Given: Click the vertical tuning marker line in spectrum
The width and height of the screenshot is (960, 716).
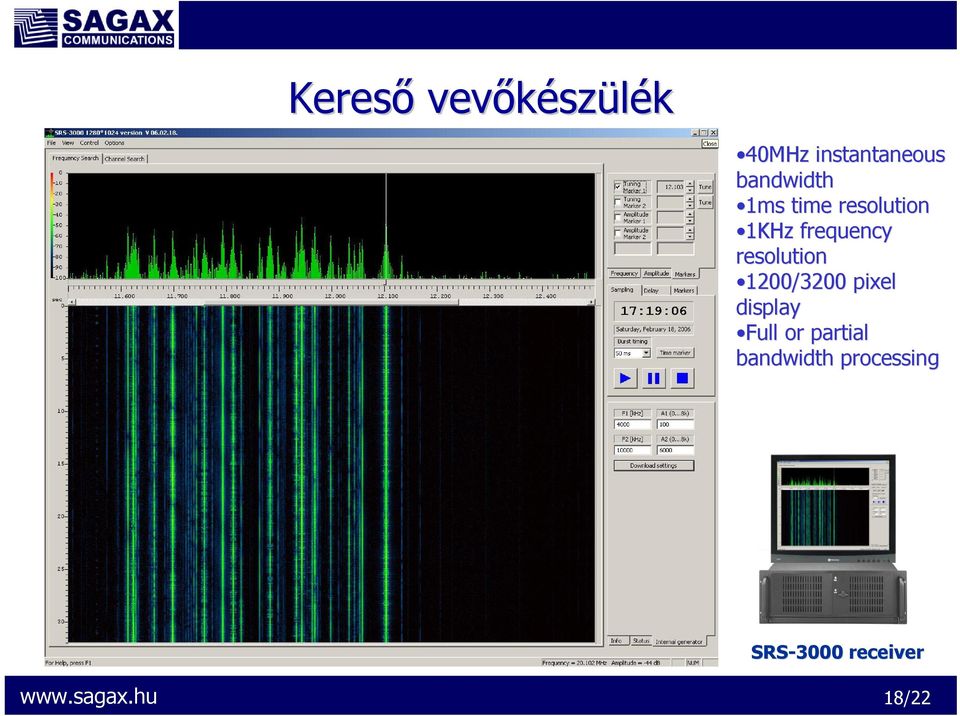Looking at the screenshot, I should point(386,226).
